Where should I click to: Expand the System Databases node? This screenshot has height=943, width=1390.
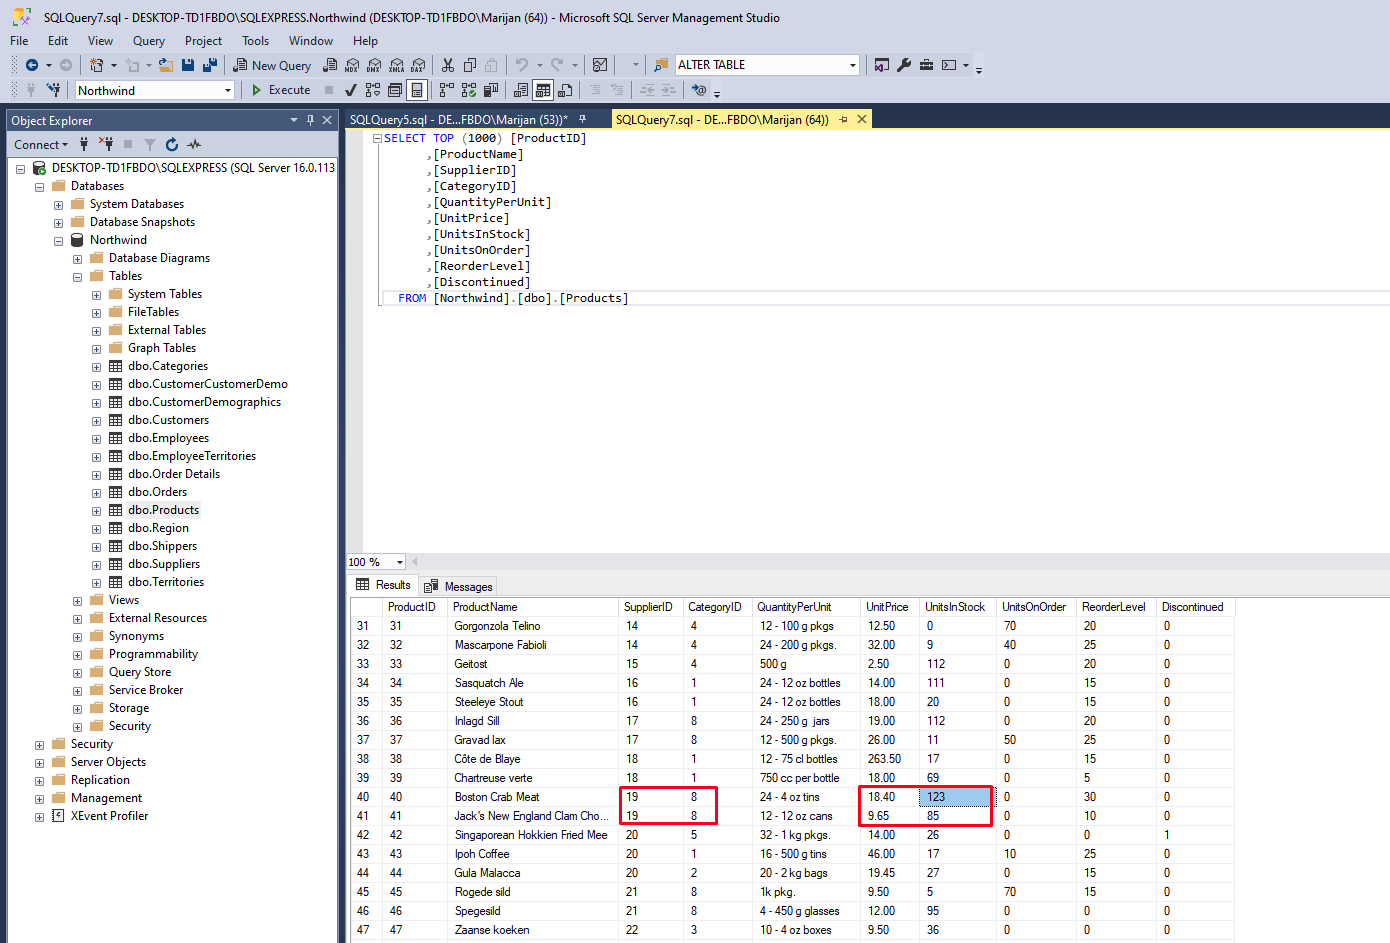tap(58, 205)
